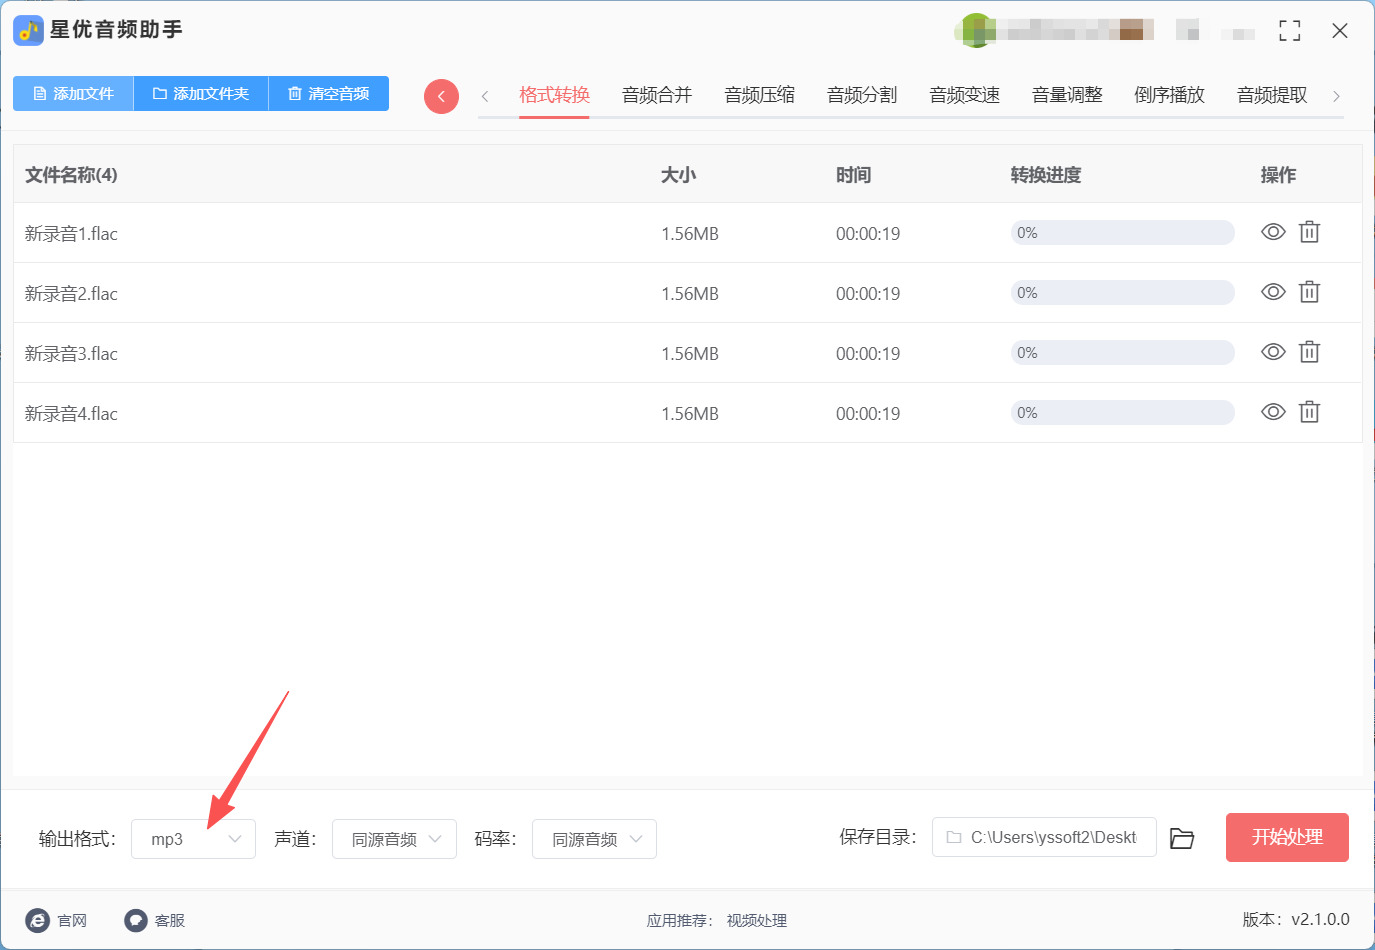Preview 新录音2.flac with eye icon
This screenshot has width=1375, height=950.
pos(1273,293)
